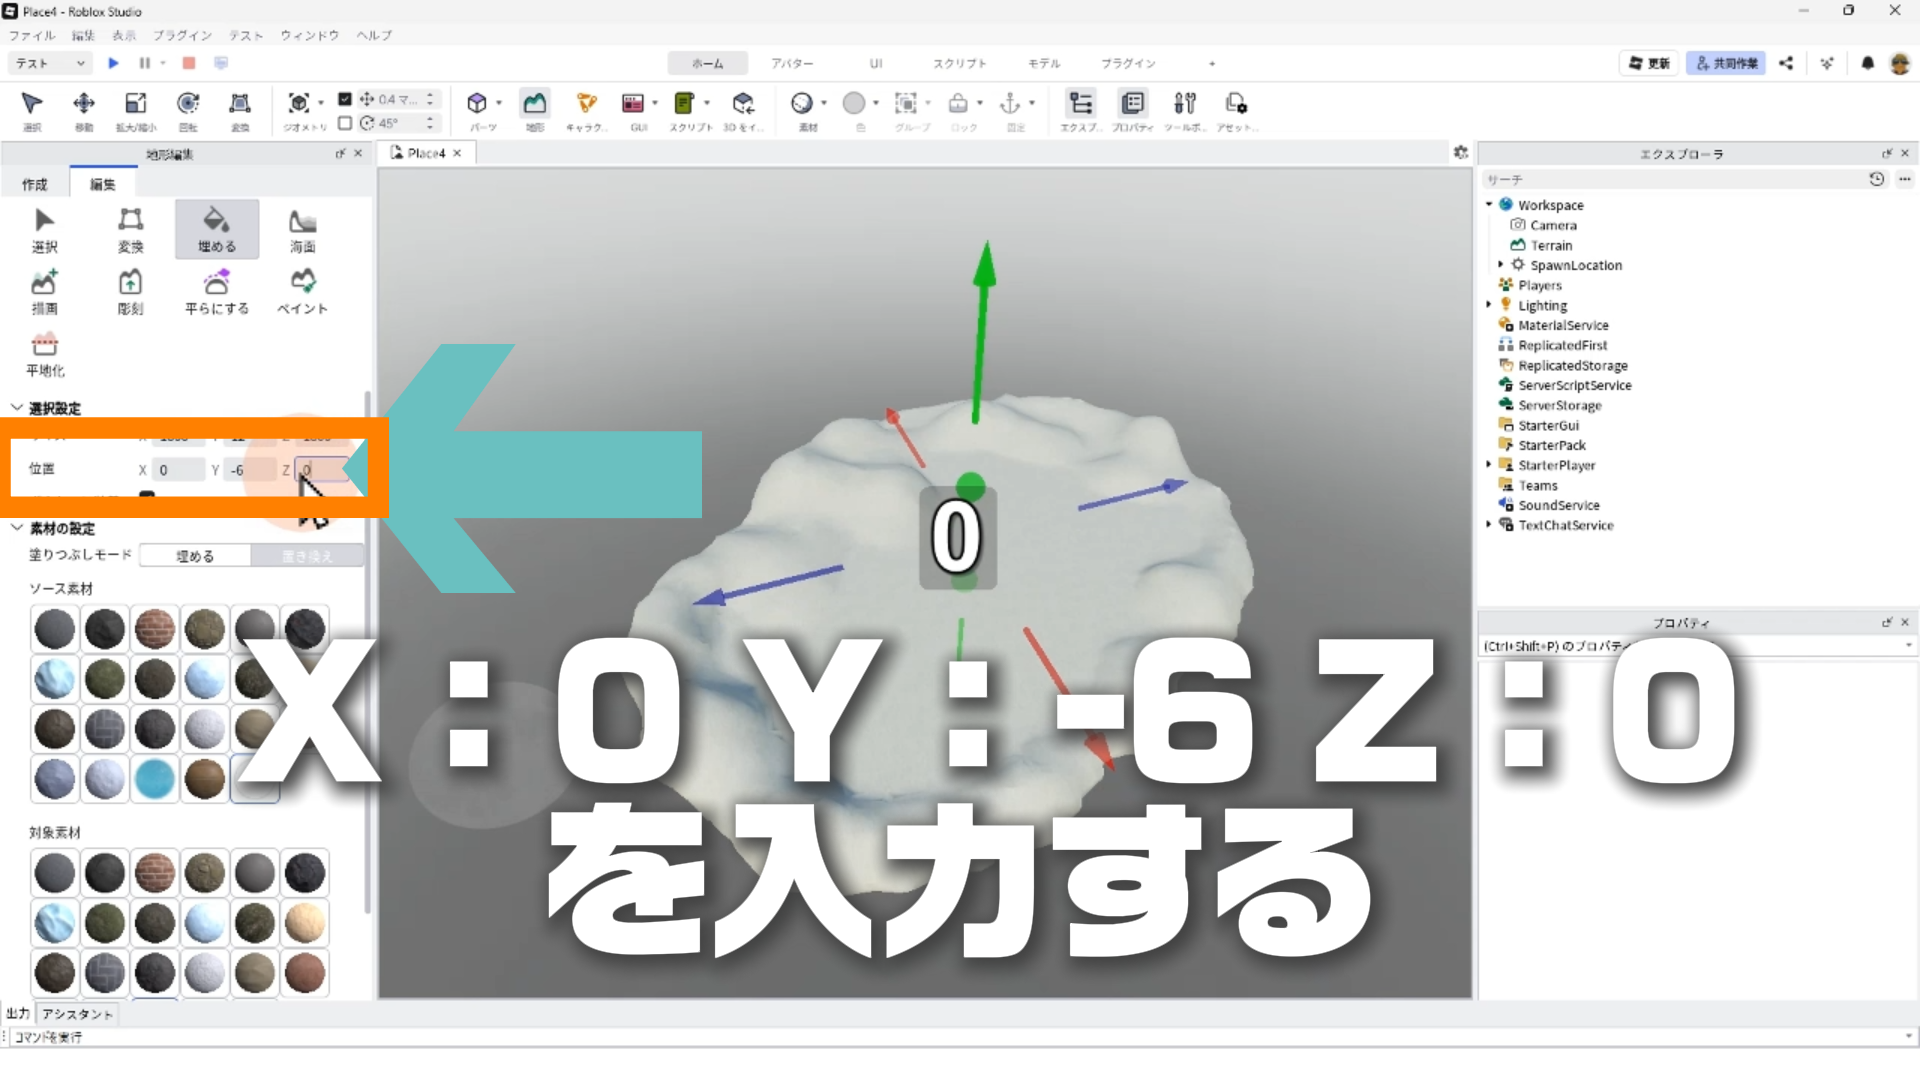
Task: Select the 彫刻 (Sculpt) terrain tool
Action: 130,291
